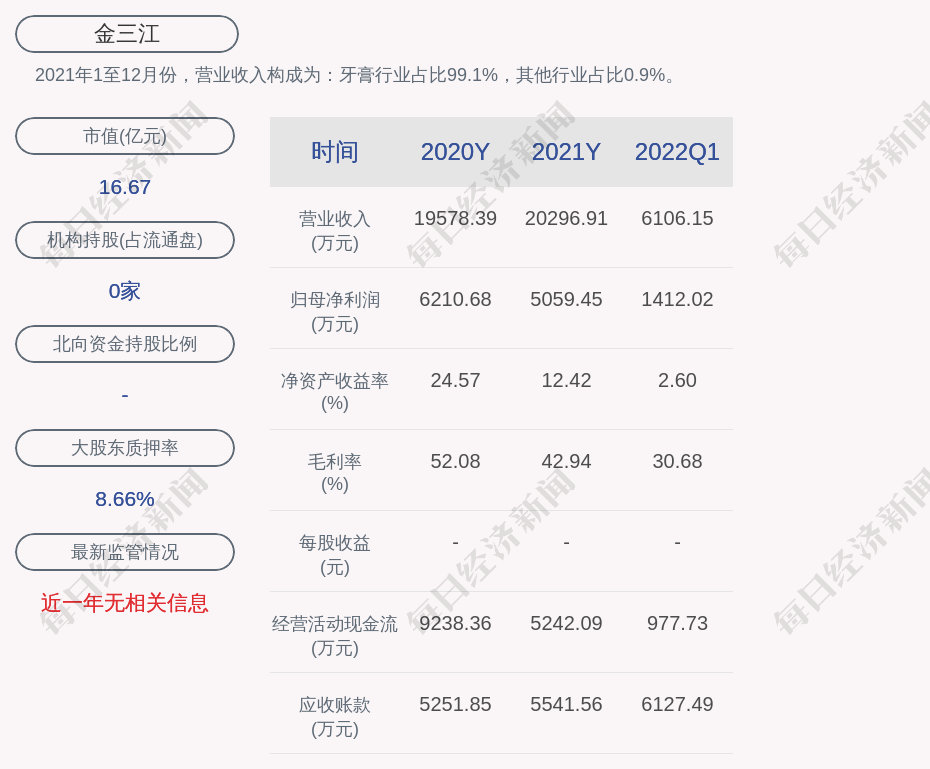Click the 金三江 company name pill
930x769 pixels.
pos(127,34)
